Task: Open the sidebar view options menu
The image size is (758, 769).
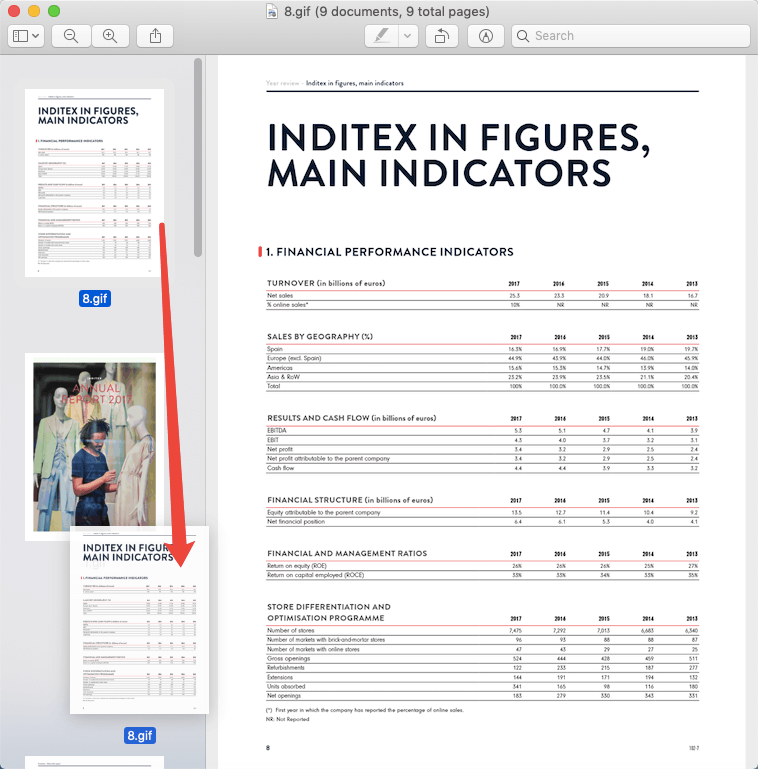Action: pyautogui.click(x=26, y=36)
